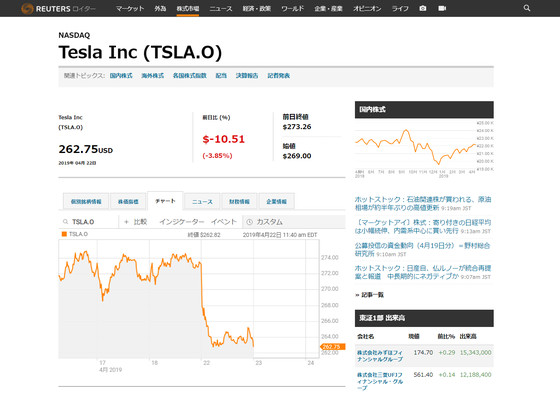Follow the 記者発表 topic link
The width and height of the screenshot is (560, 394).
click(x=279, y=76)
